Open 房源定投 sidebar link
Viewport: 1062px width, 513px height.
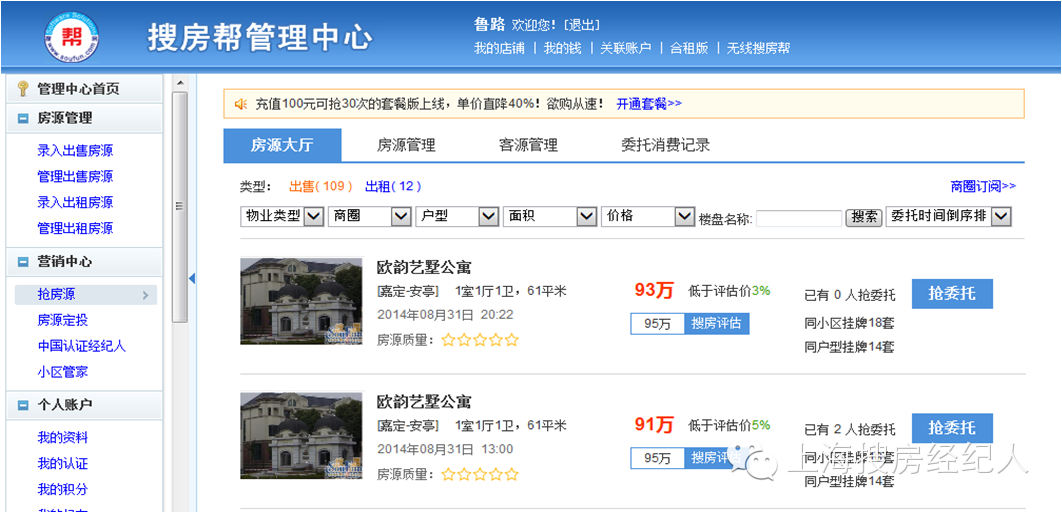coord(62,321)
